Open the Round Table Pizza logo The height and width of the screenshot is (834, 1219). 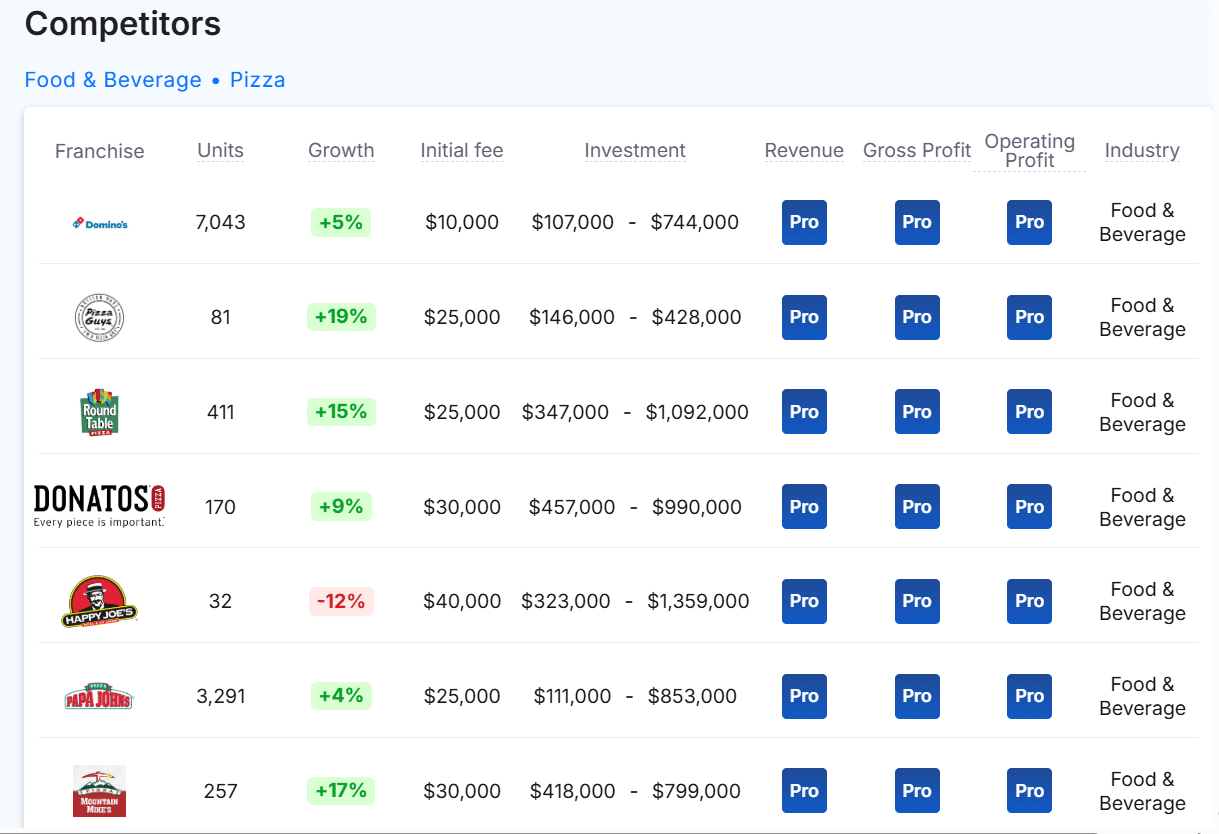click(100, 412)
